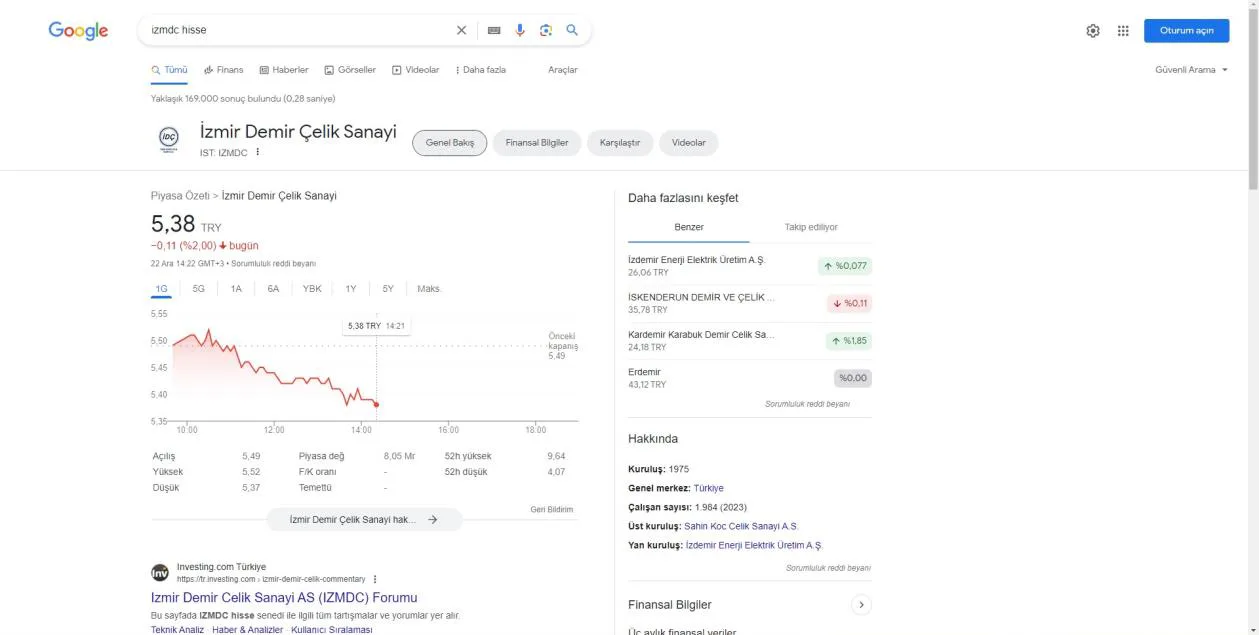Select the Tümü search tab
This screenshot has height=635, width=1259.
(169, 70)
